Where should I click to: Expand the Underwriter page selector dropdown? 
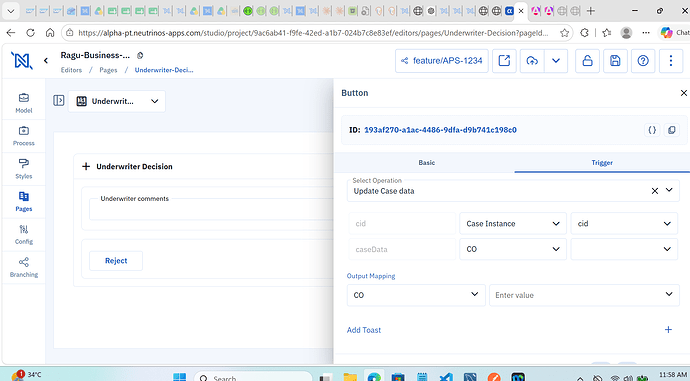(117, 101)
